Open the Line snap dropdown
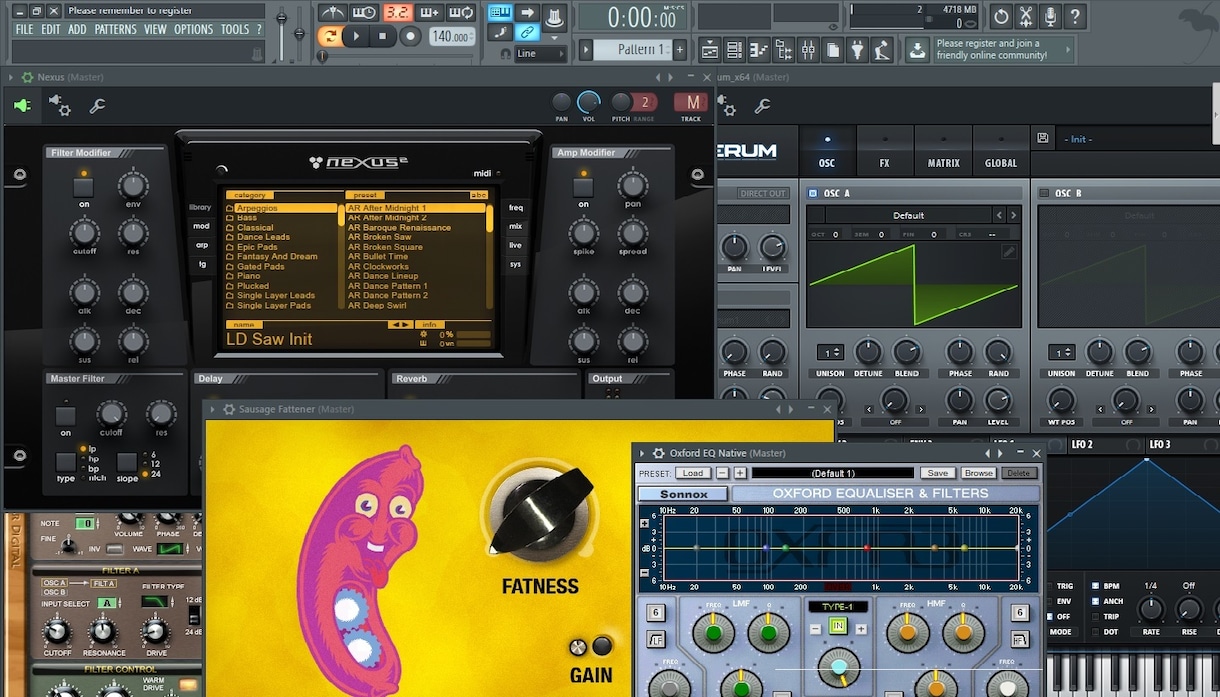Image resolution: width=1220 pixels, height=697 pixels. pos(540,54)
